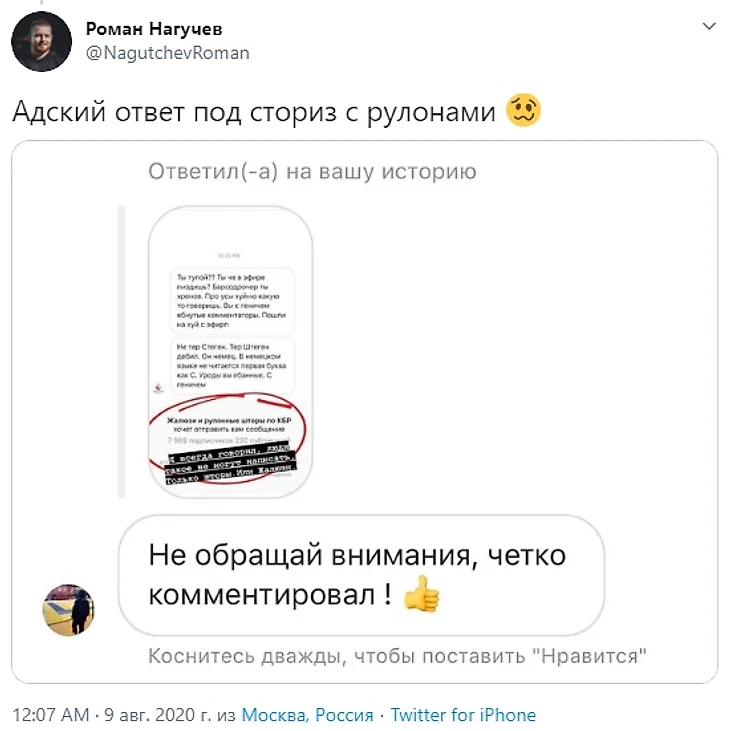Click the small sender icon inside story
The height and width of the screenshot is (731, 730).
click(x=158, y=388)
